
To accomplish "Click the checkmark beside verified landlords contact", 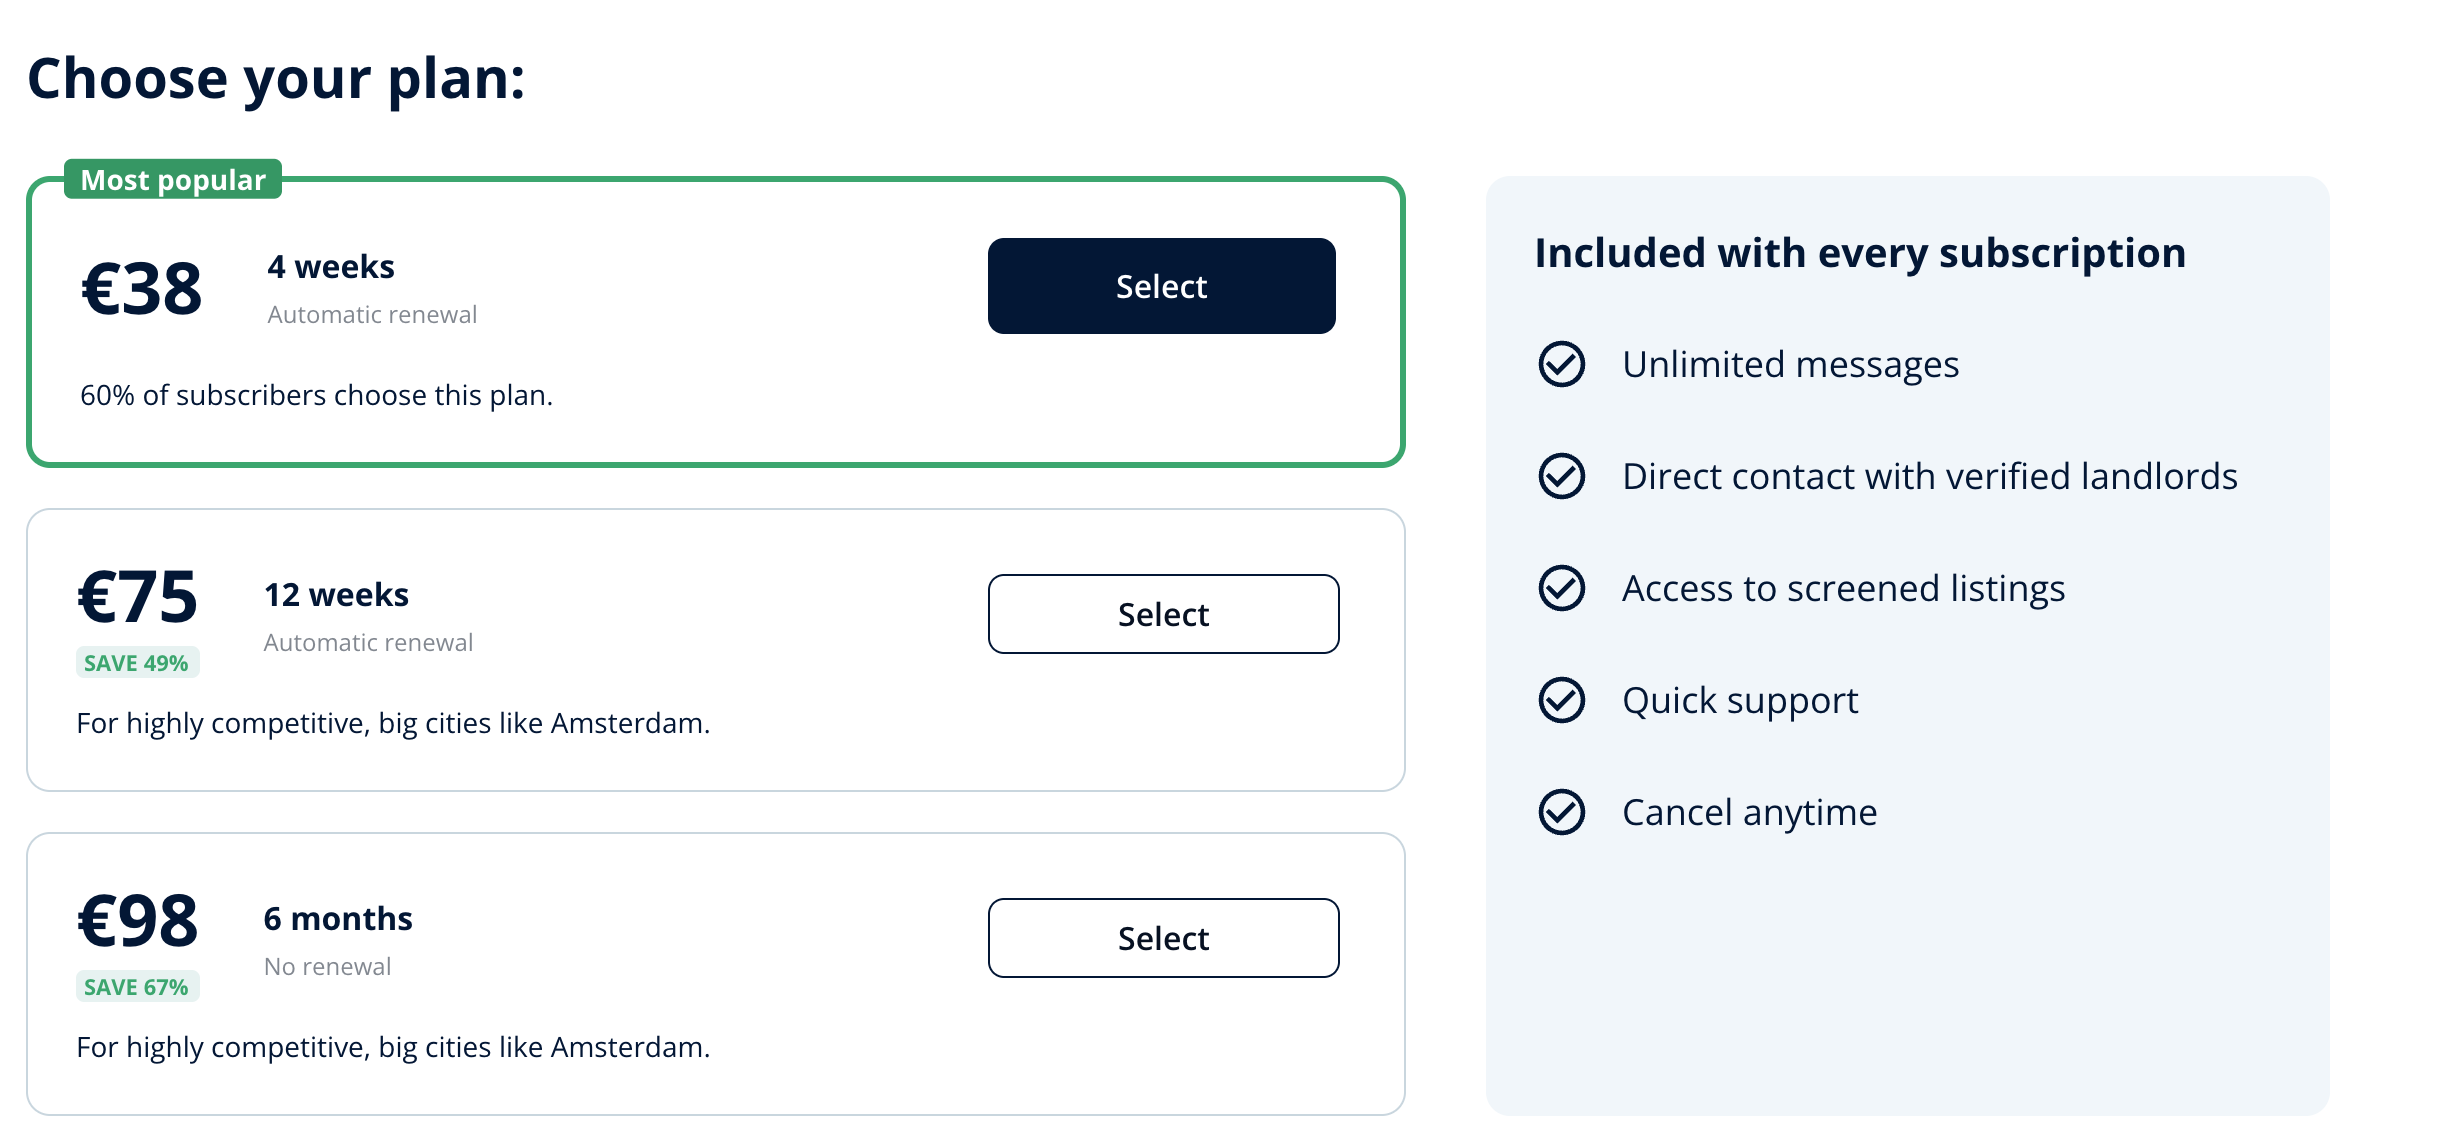I will (1561, 476).
